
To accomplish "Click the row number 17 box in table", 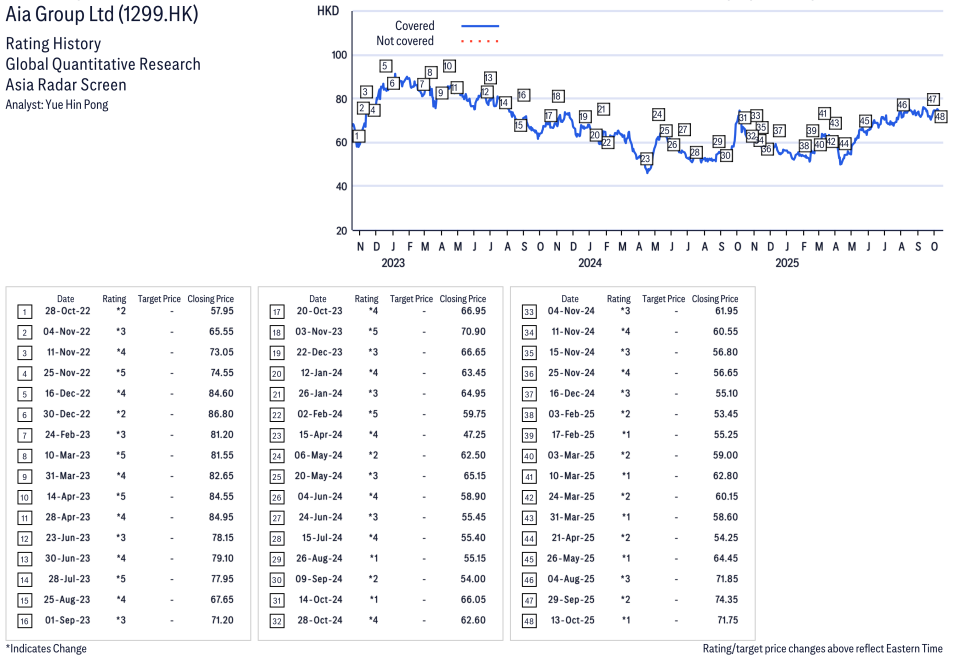I will coord(277,312).
